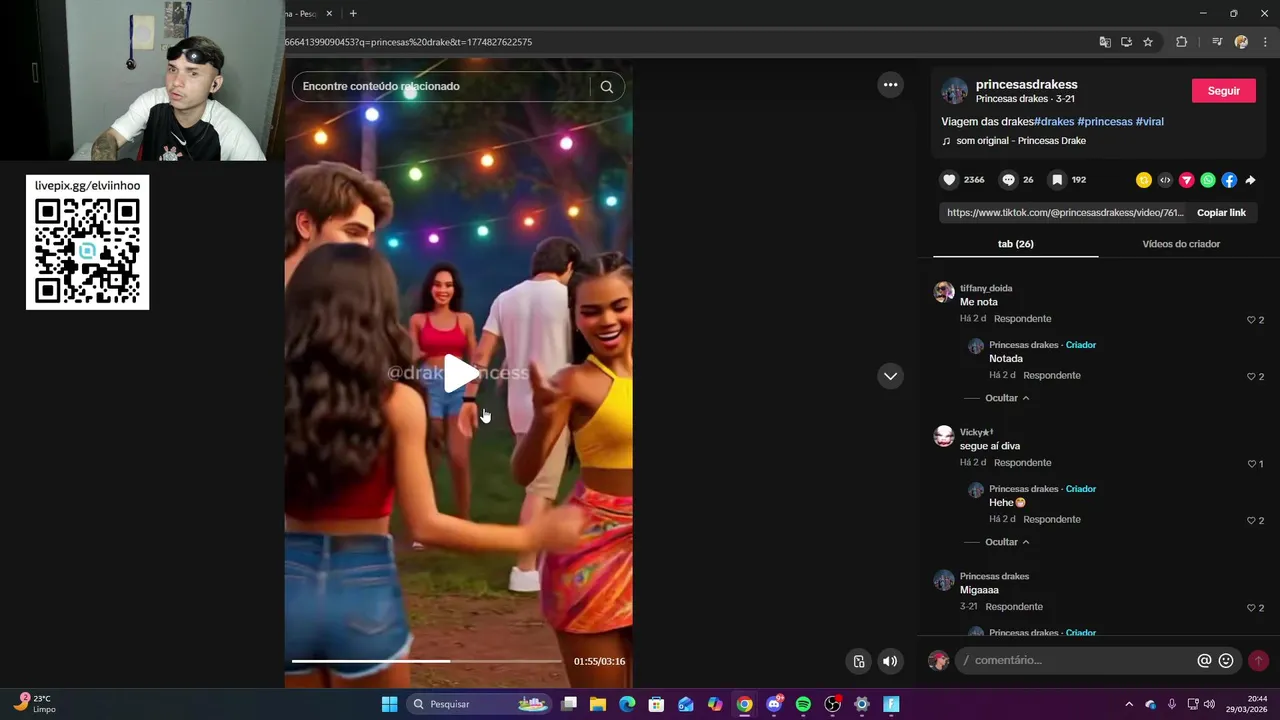Reply to the Hehe comment
The height and width of the screenshot is (720, 1280).
(x=1051, y=520)
